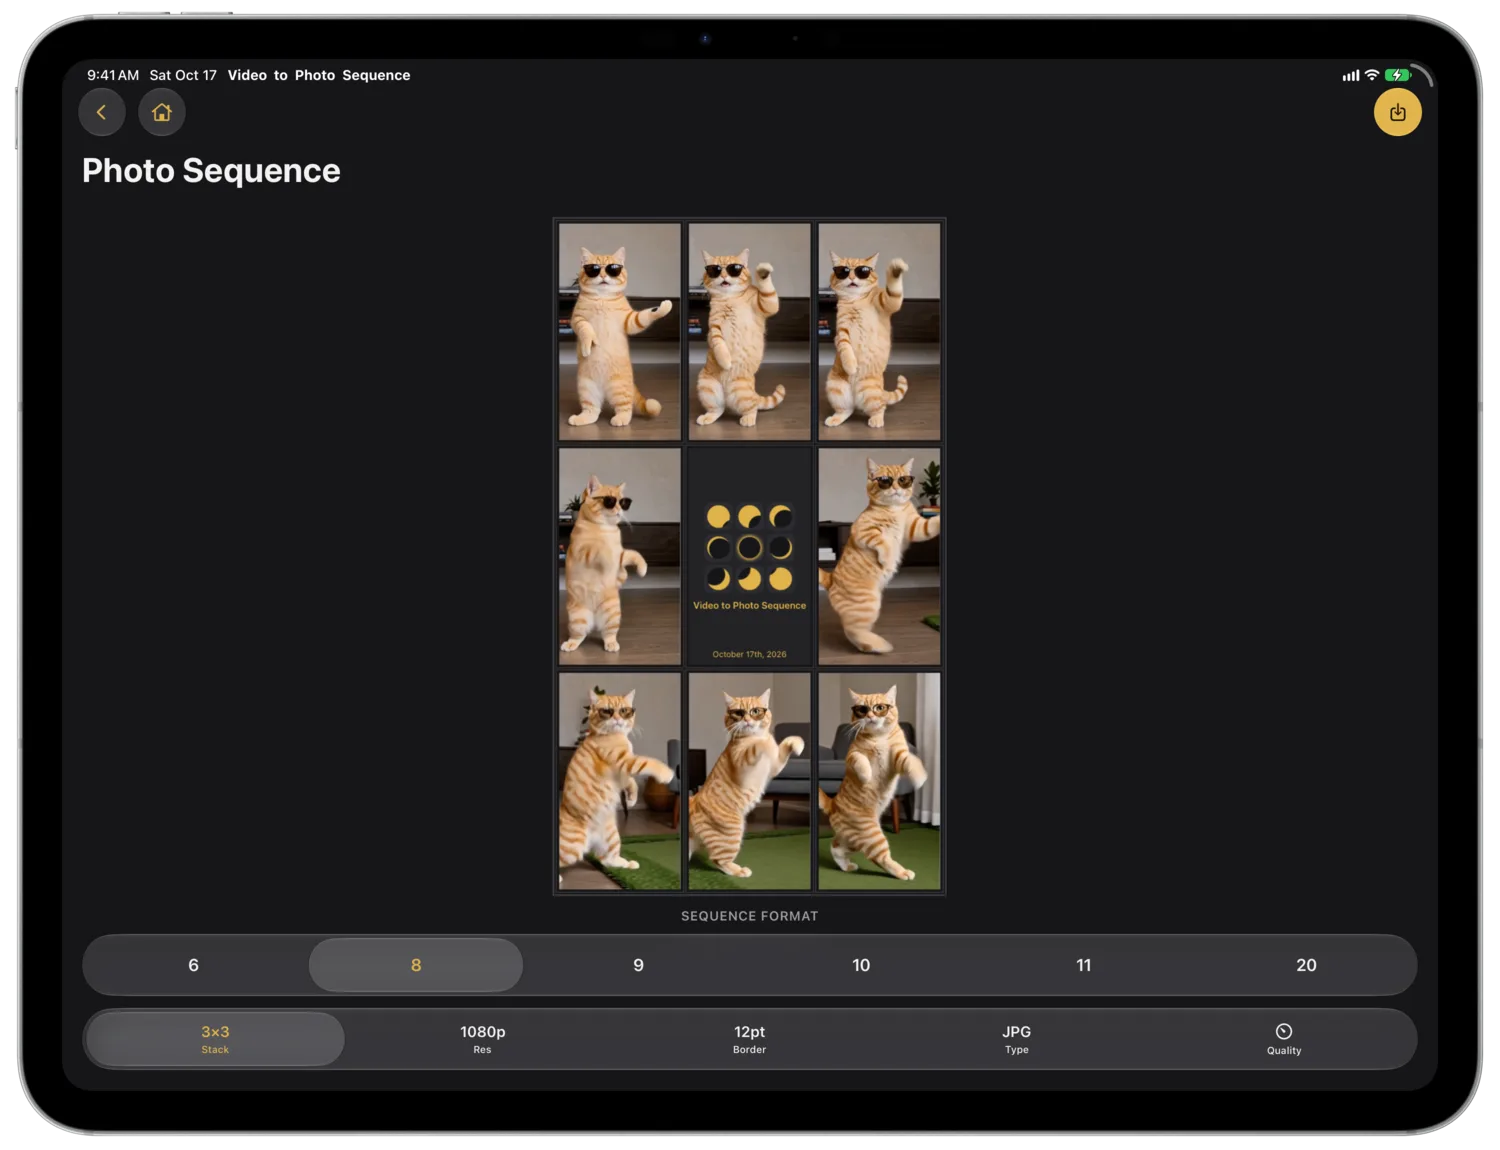The height and width of the screenshot is (1150, 1500).
Task: Tap the Wi-Fi status icon
Action: pos(1372,75)
